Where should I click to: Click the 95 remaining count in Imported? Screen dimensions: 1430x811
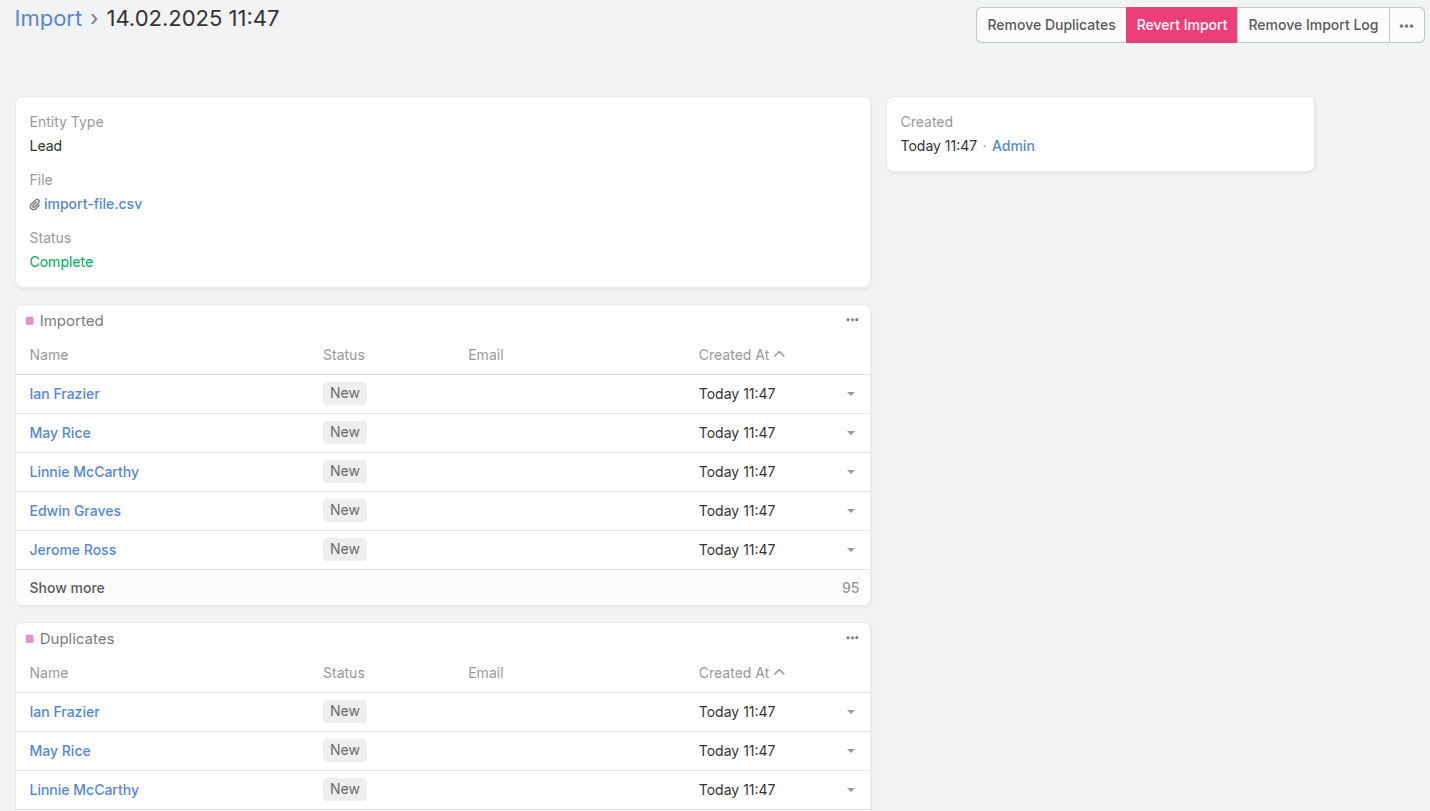pos(850,588)
